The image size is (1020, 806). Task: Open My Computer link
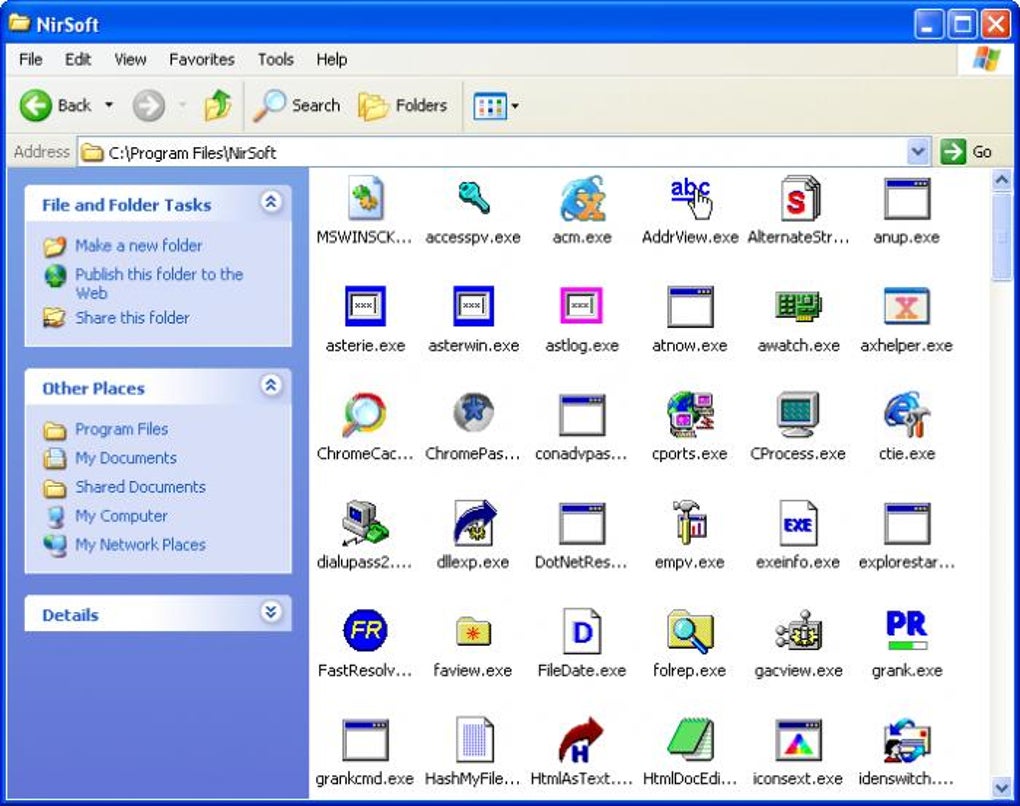click(121, 516)
